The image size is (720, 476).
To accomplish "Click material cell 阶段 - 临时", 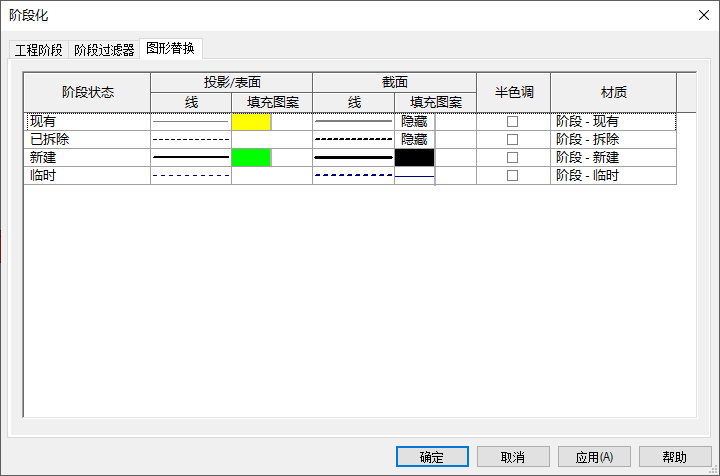I will tap(613, 175).
